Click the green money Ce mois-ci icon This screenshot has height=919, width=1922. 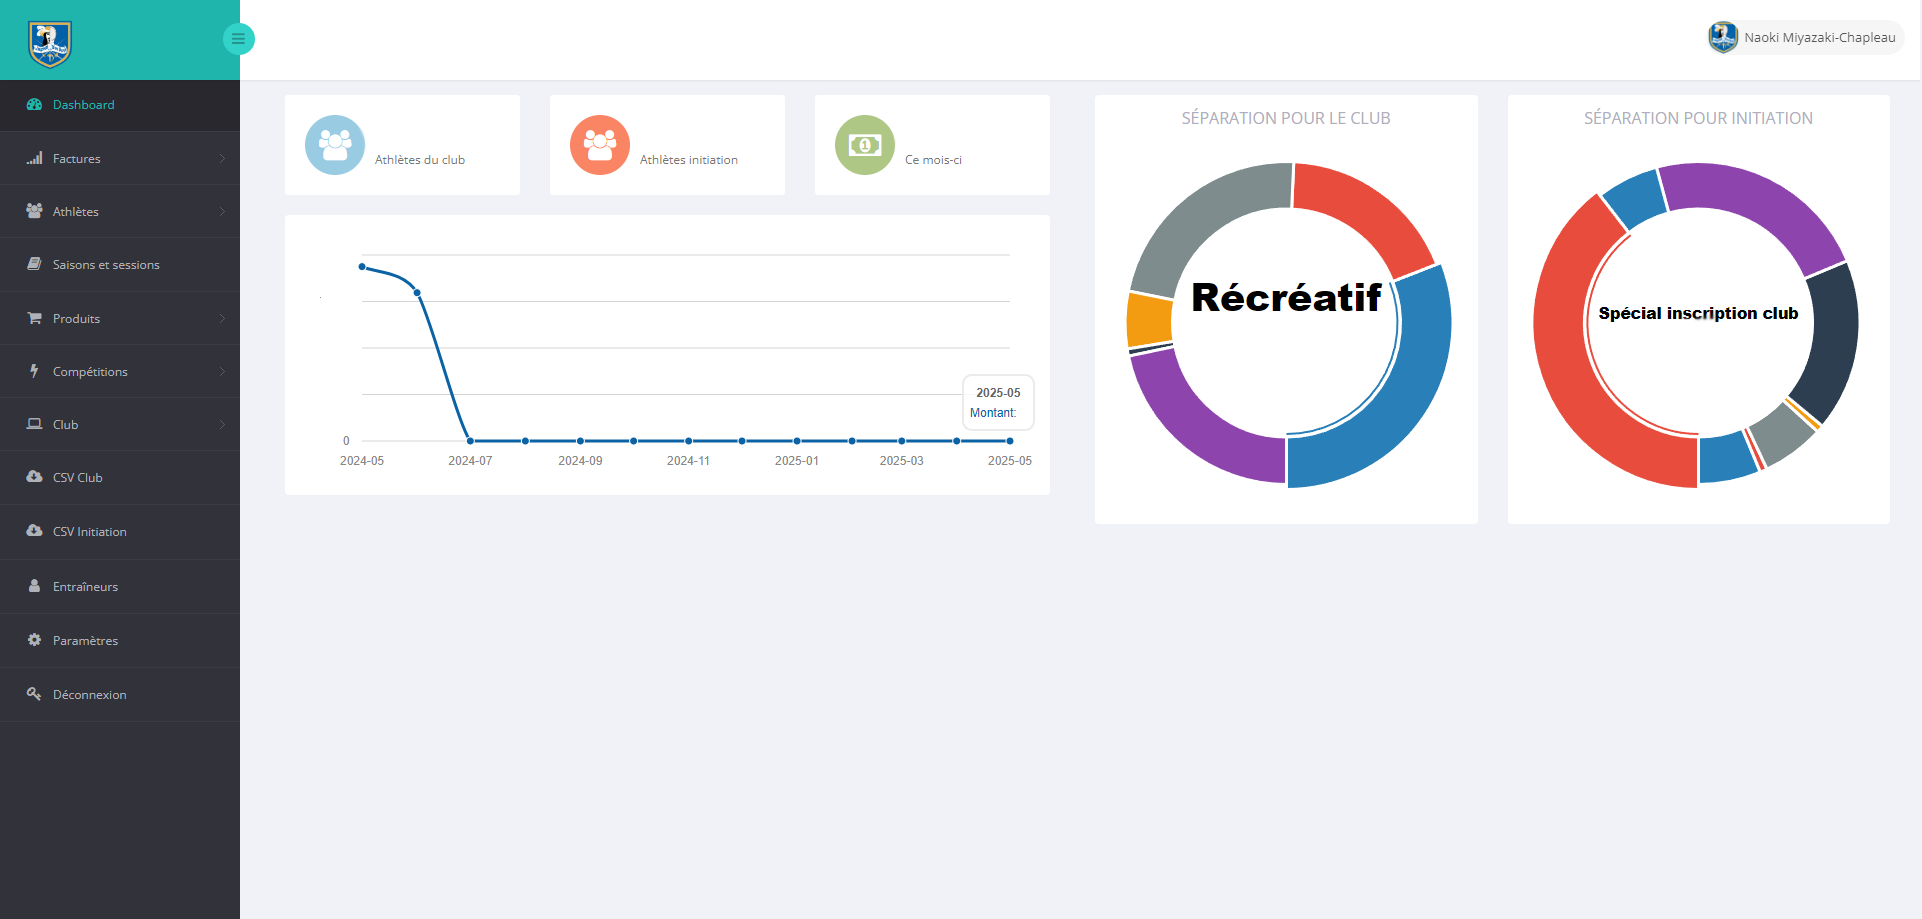(x=865, y=145)
